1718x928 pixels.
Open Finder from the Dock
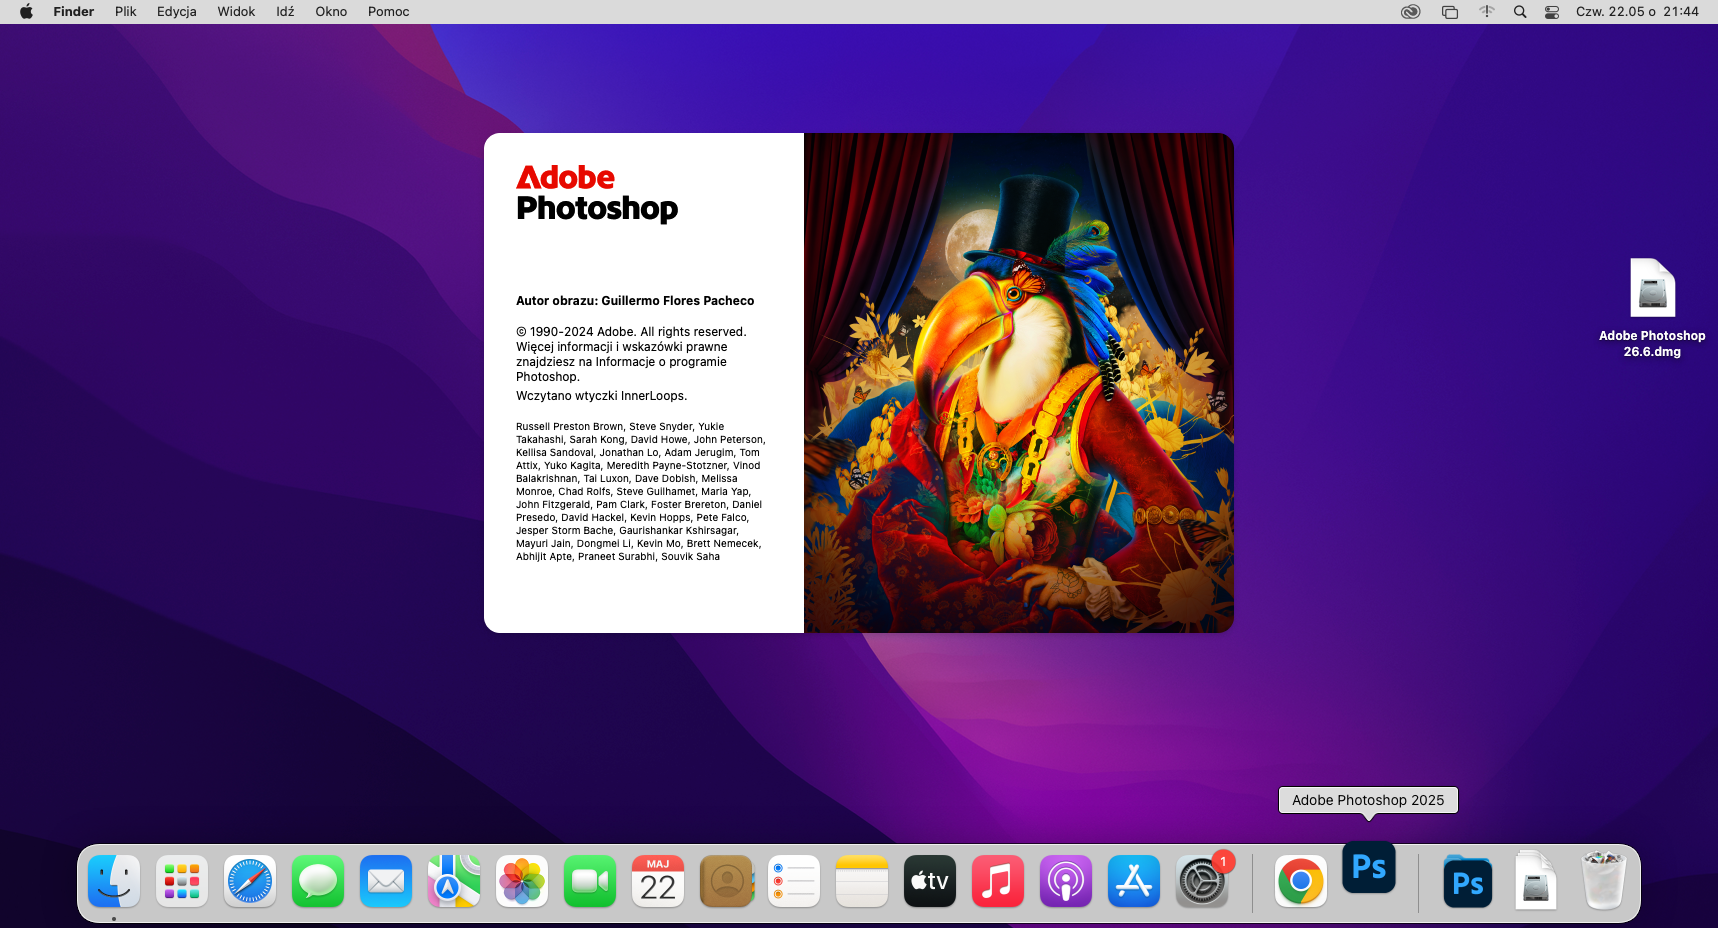pos(114,881)
